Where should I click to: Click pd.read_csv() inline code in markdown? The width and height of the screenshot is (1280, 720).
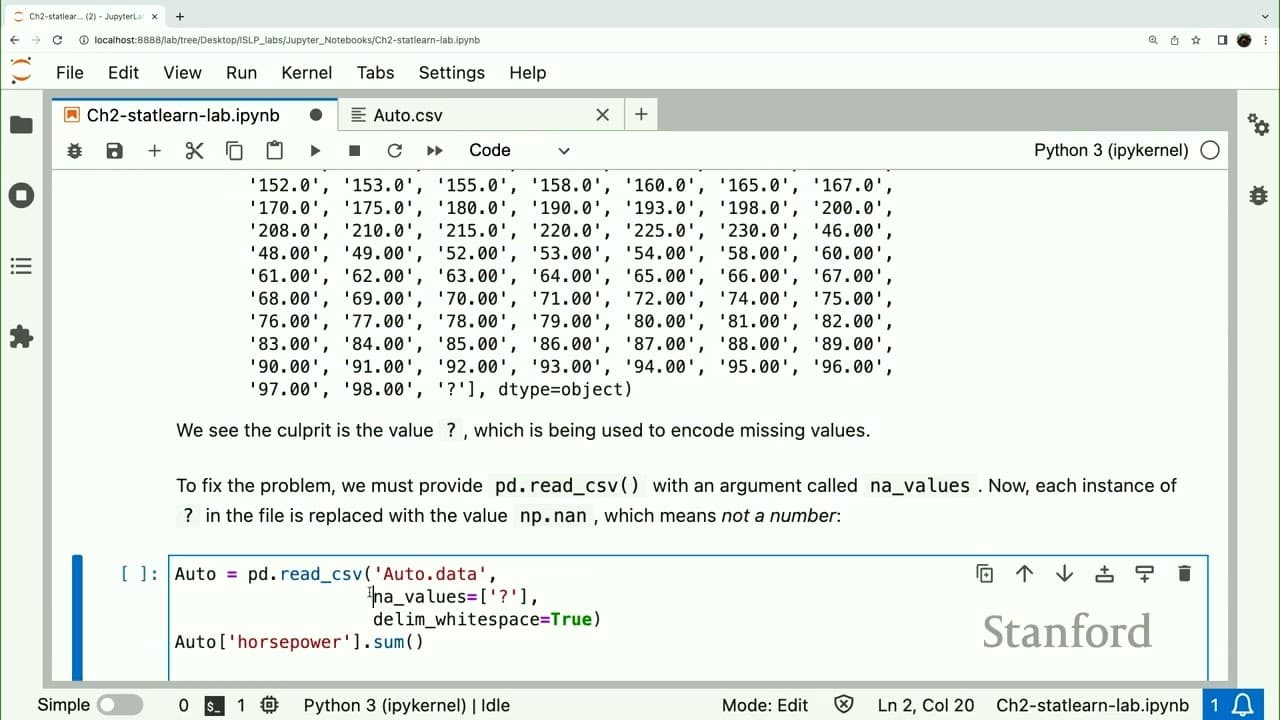tap(568, 486)
